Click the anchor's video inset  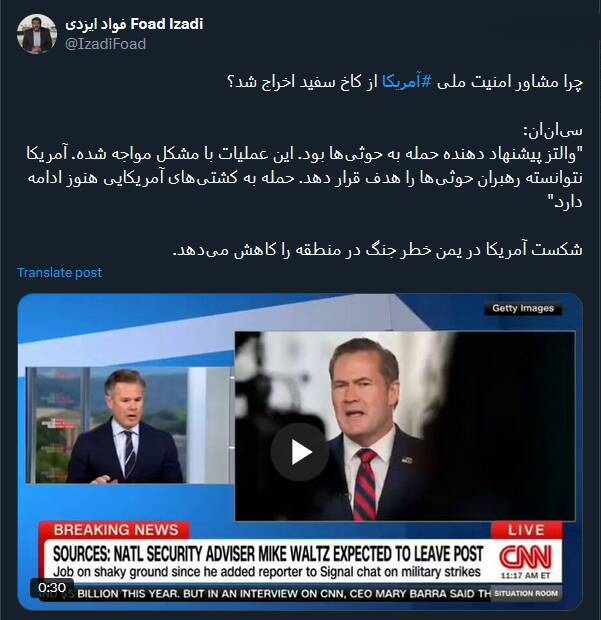(x=128, y=425)
